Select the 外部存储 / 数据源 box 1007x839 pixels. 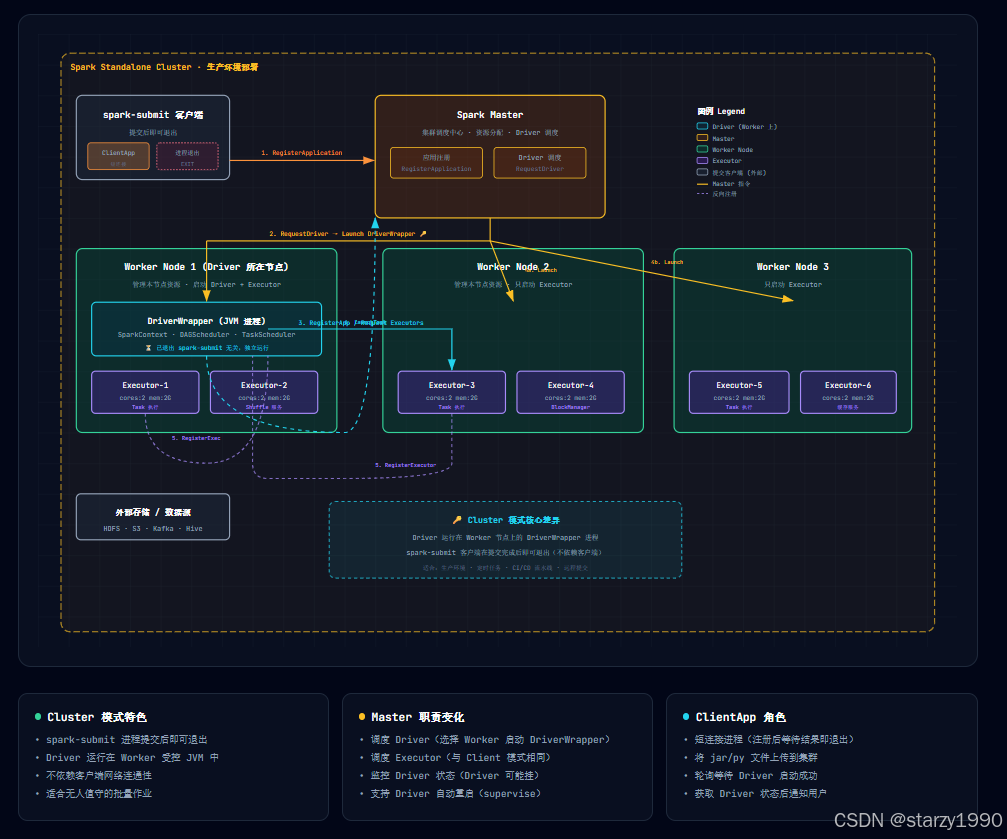[x=153, y=517]
